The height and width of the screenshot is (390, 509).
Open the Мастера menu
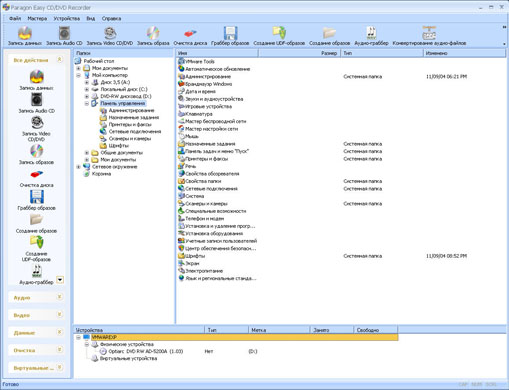pos(37,18)
